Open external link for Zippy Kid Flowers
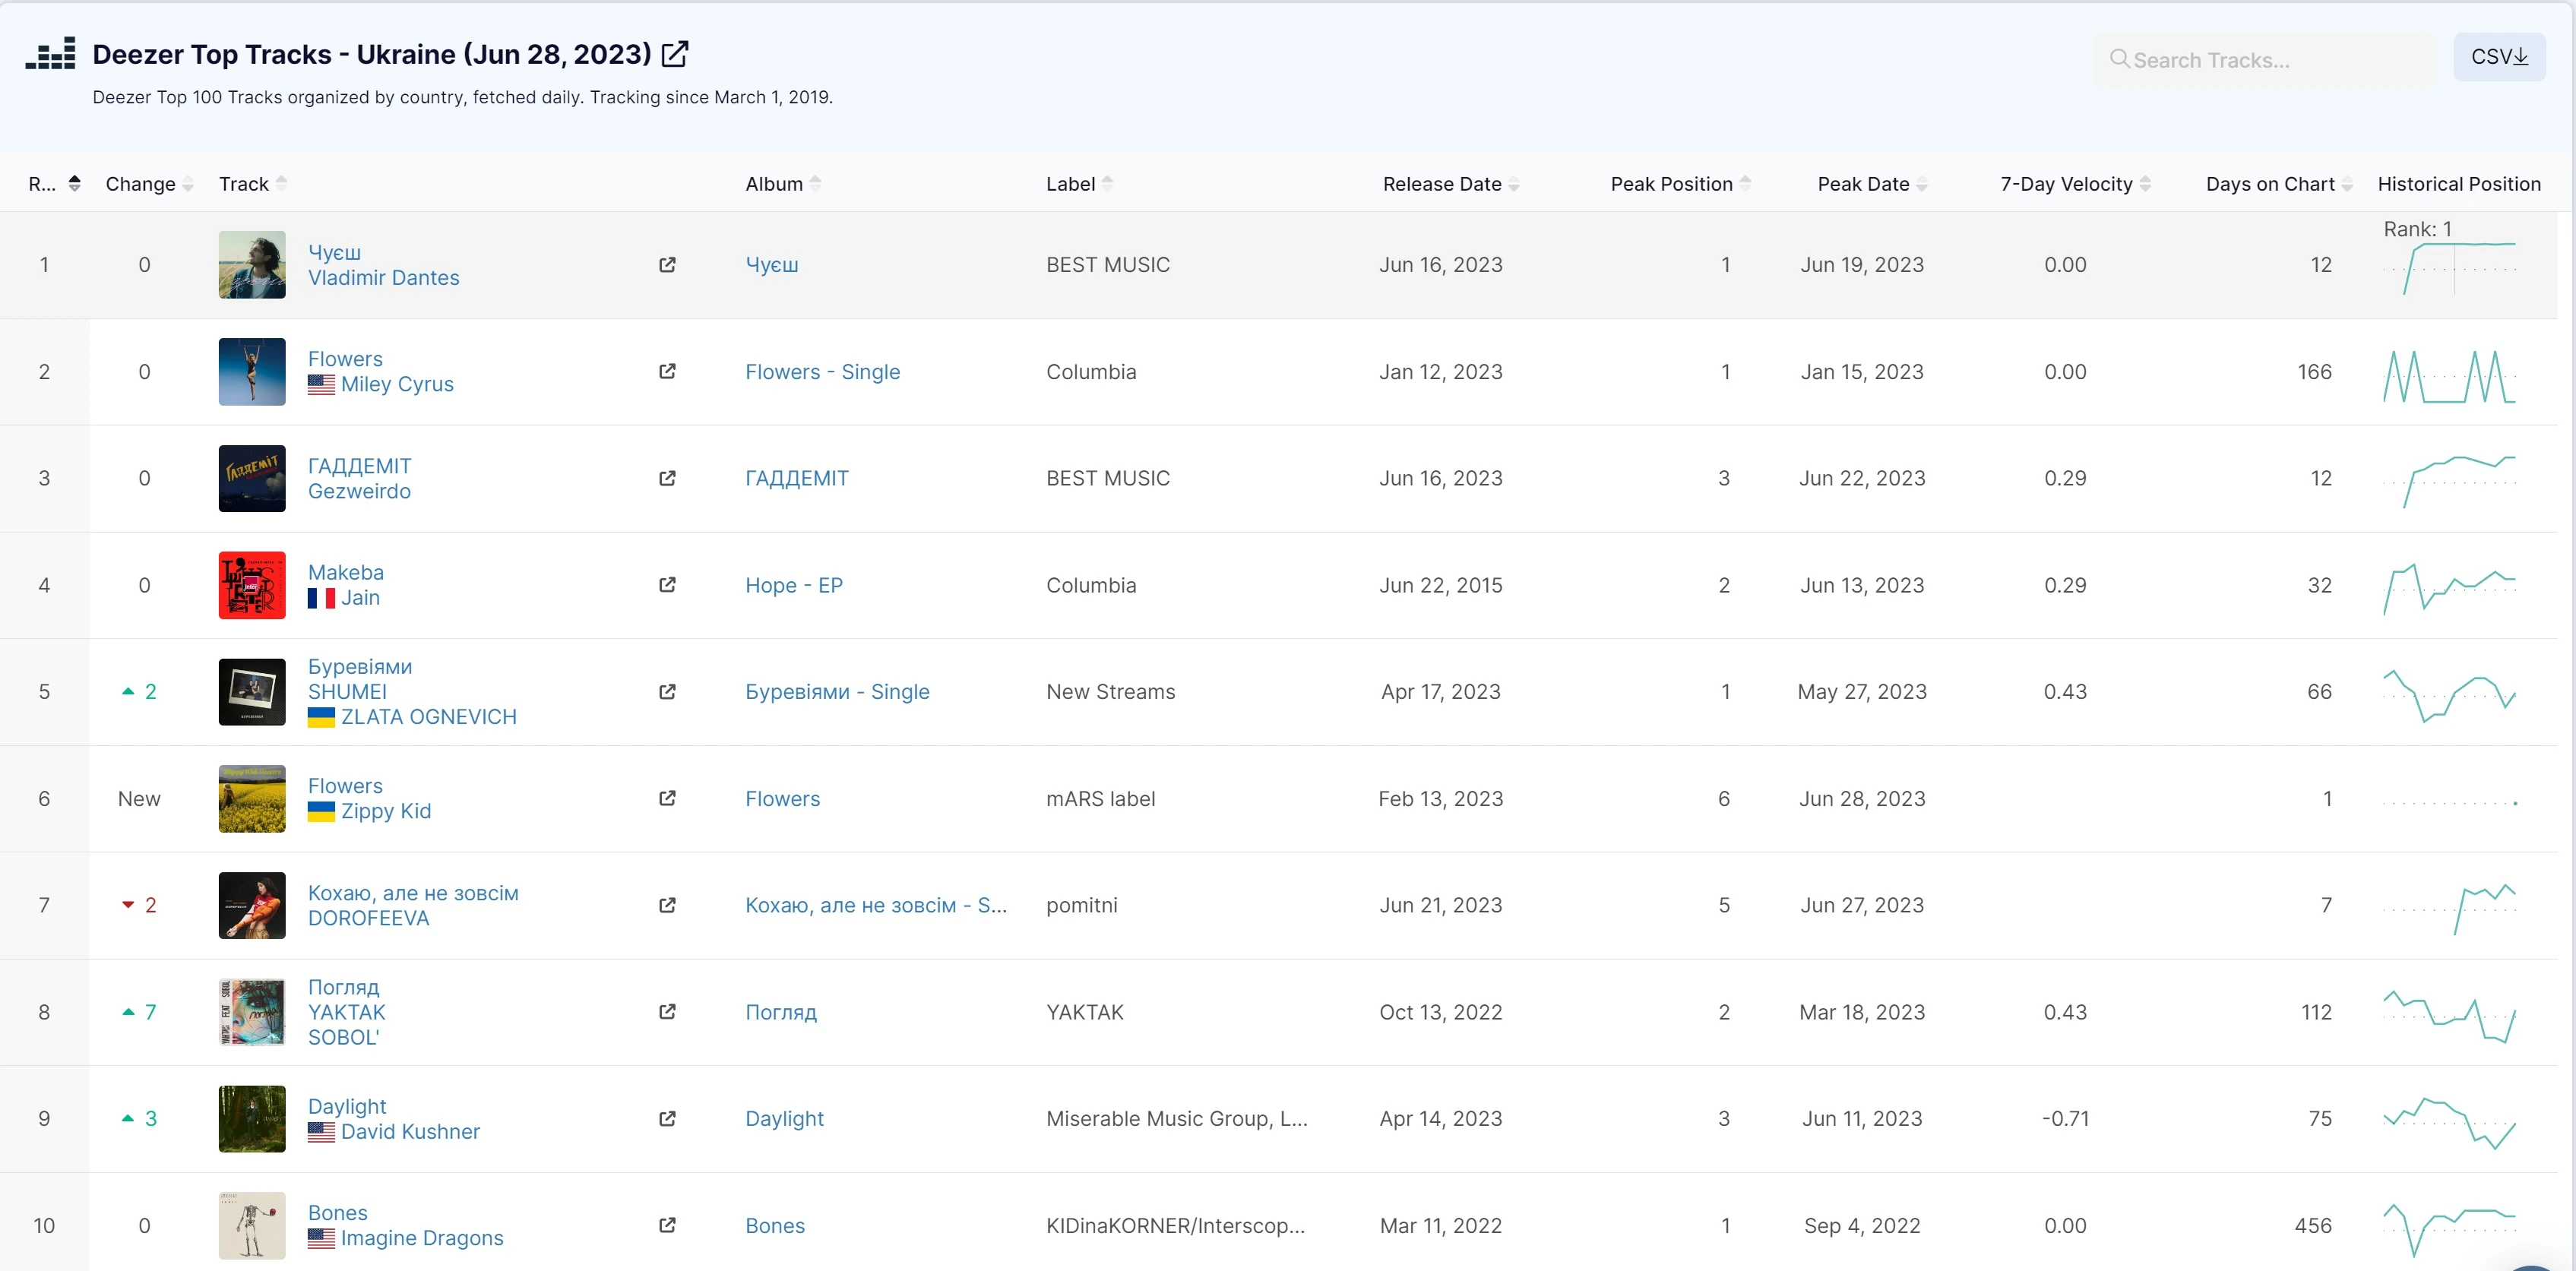 (667, 798)
